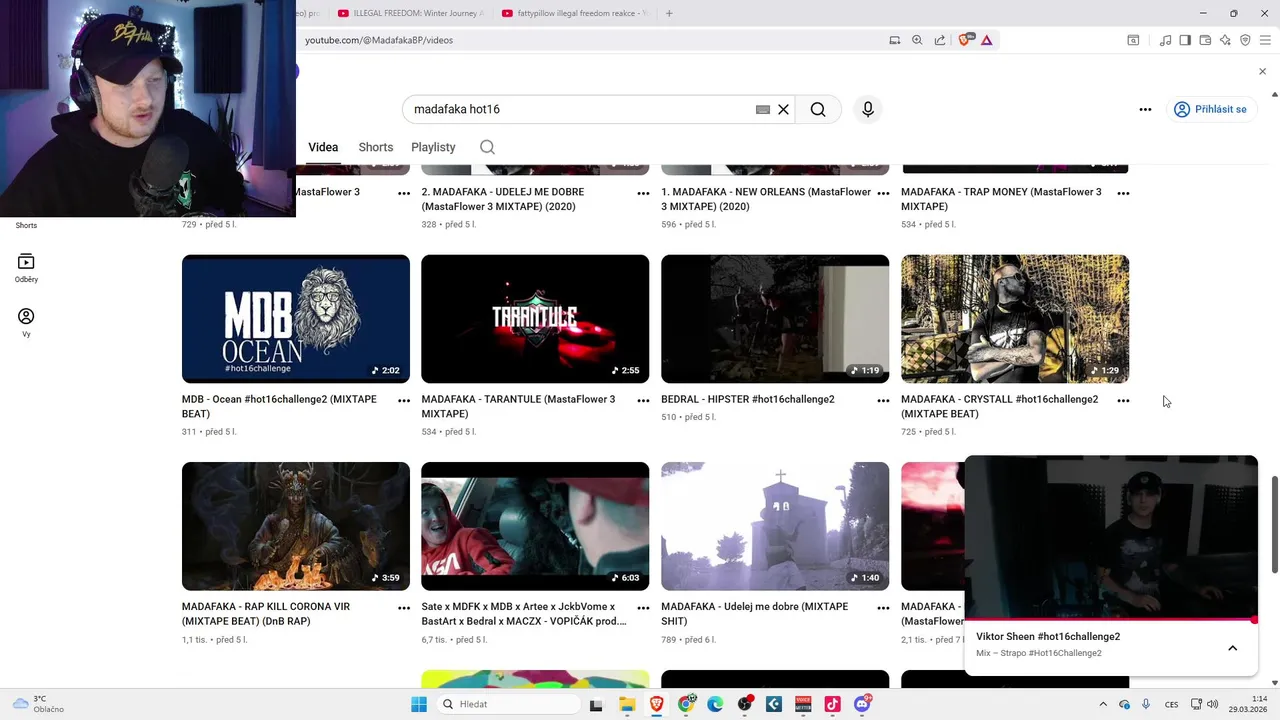The image size is (1280, 720).
Task: Open more options for MDB - Ocean video
Action: coord(404,401)
